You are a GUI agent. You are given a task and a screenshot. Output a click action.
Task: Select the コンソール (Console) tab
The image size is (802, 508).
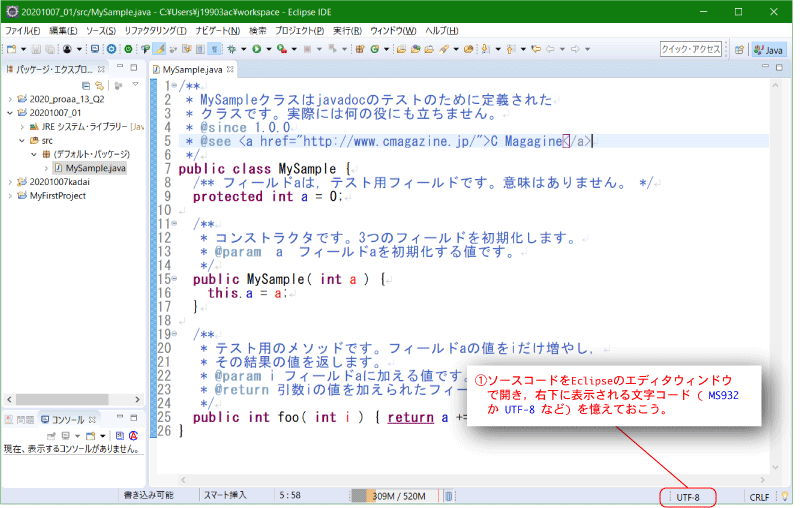click(x=68, y=419)
